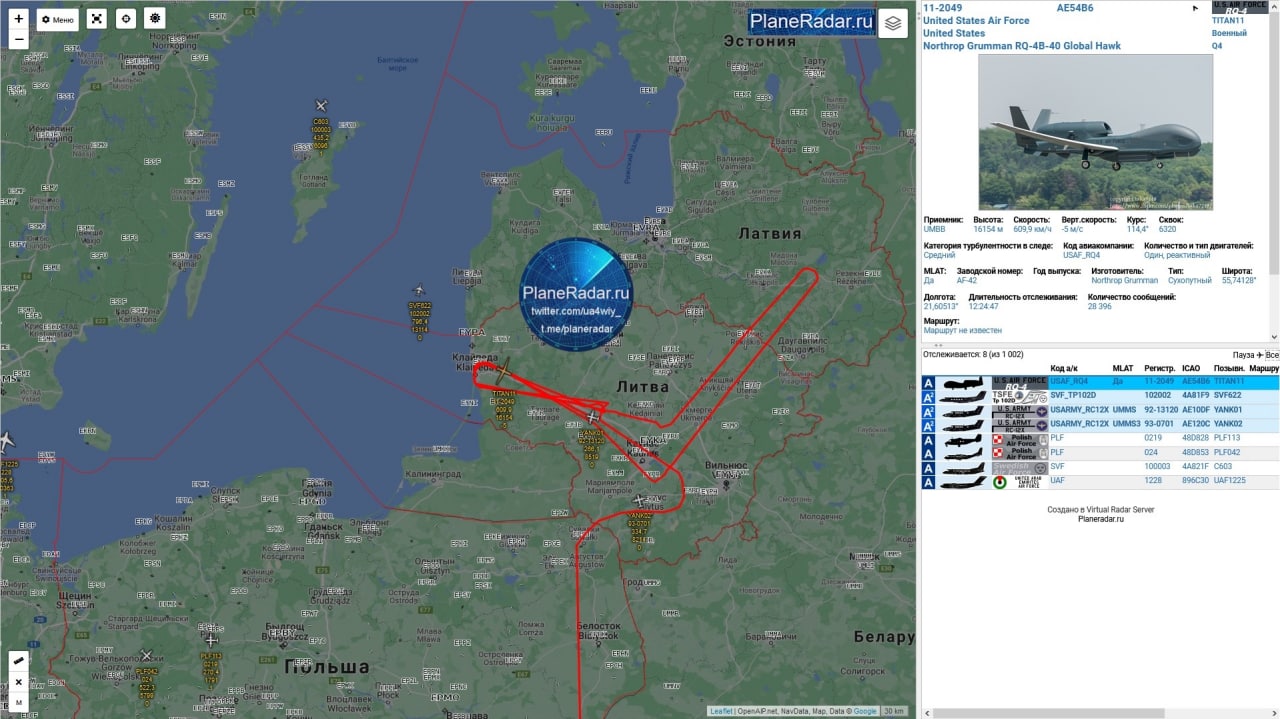Image resolution: width=1280 pixels, height=719 pixels.
Task: Click the UMBB receiver value
Action: (x=934, y=229)
